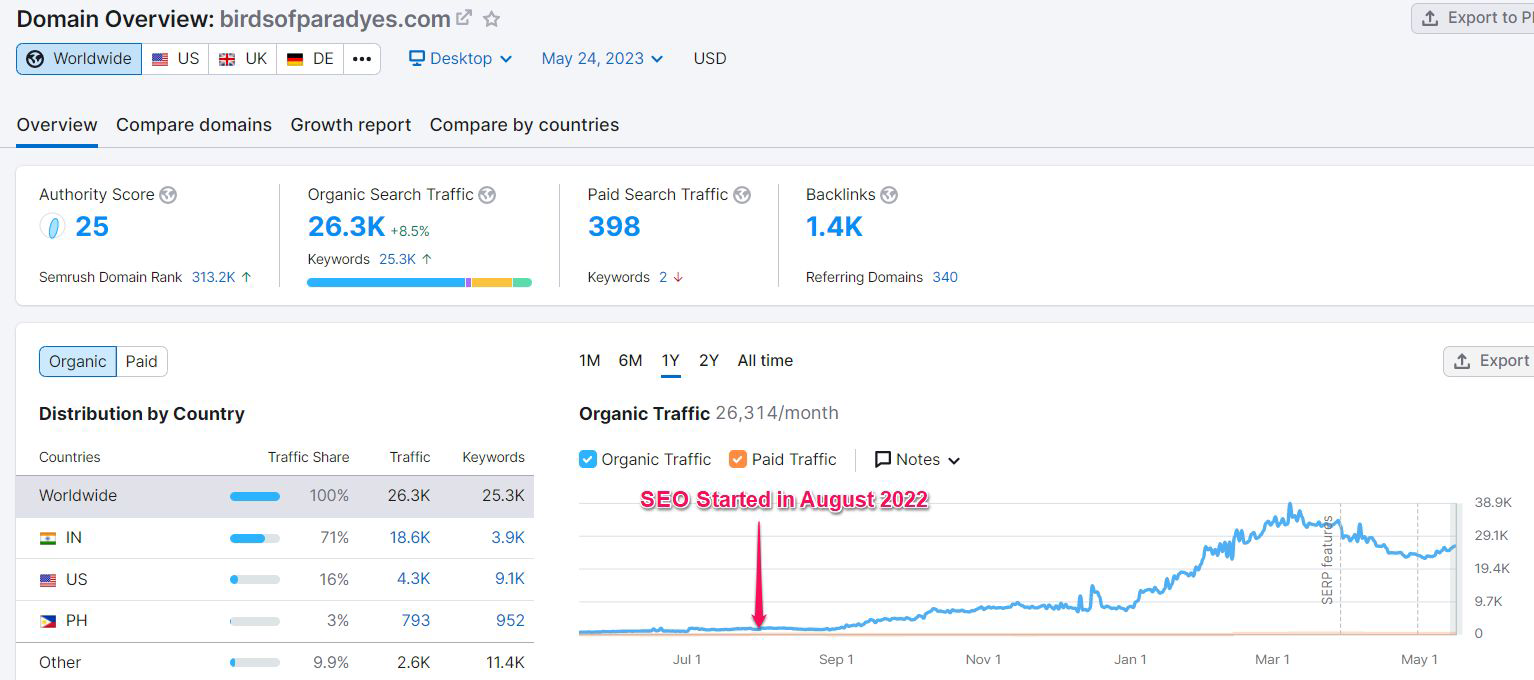This screenshot has width=1534, height=680.
Task: Click the Philippines flag icon in country list
Action: 48,621
